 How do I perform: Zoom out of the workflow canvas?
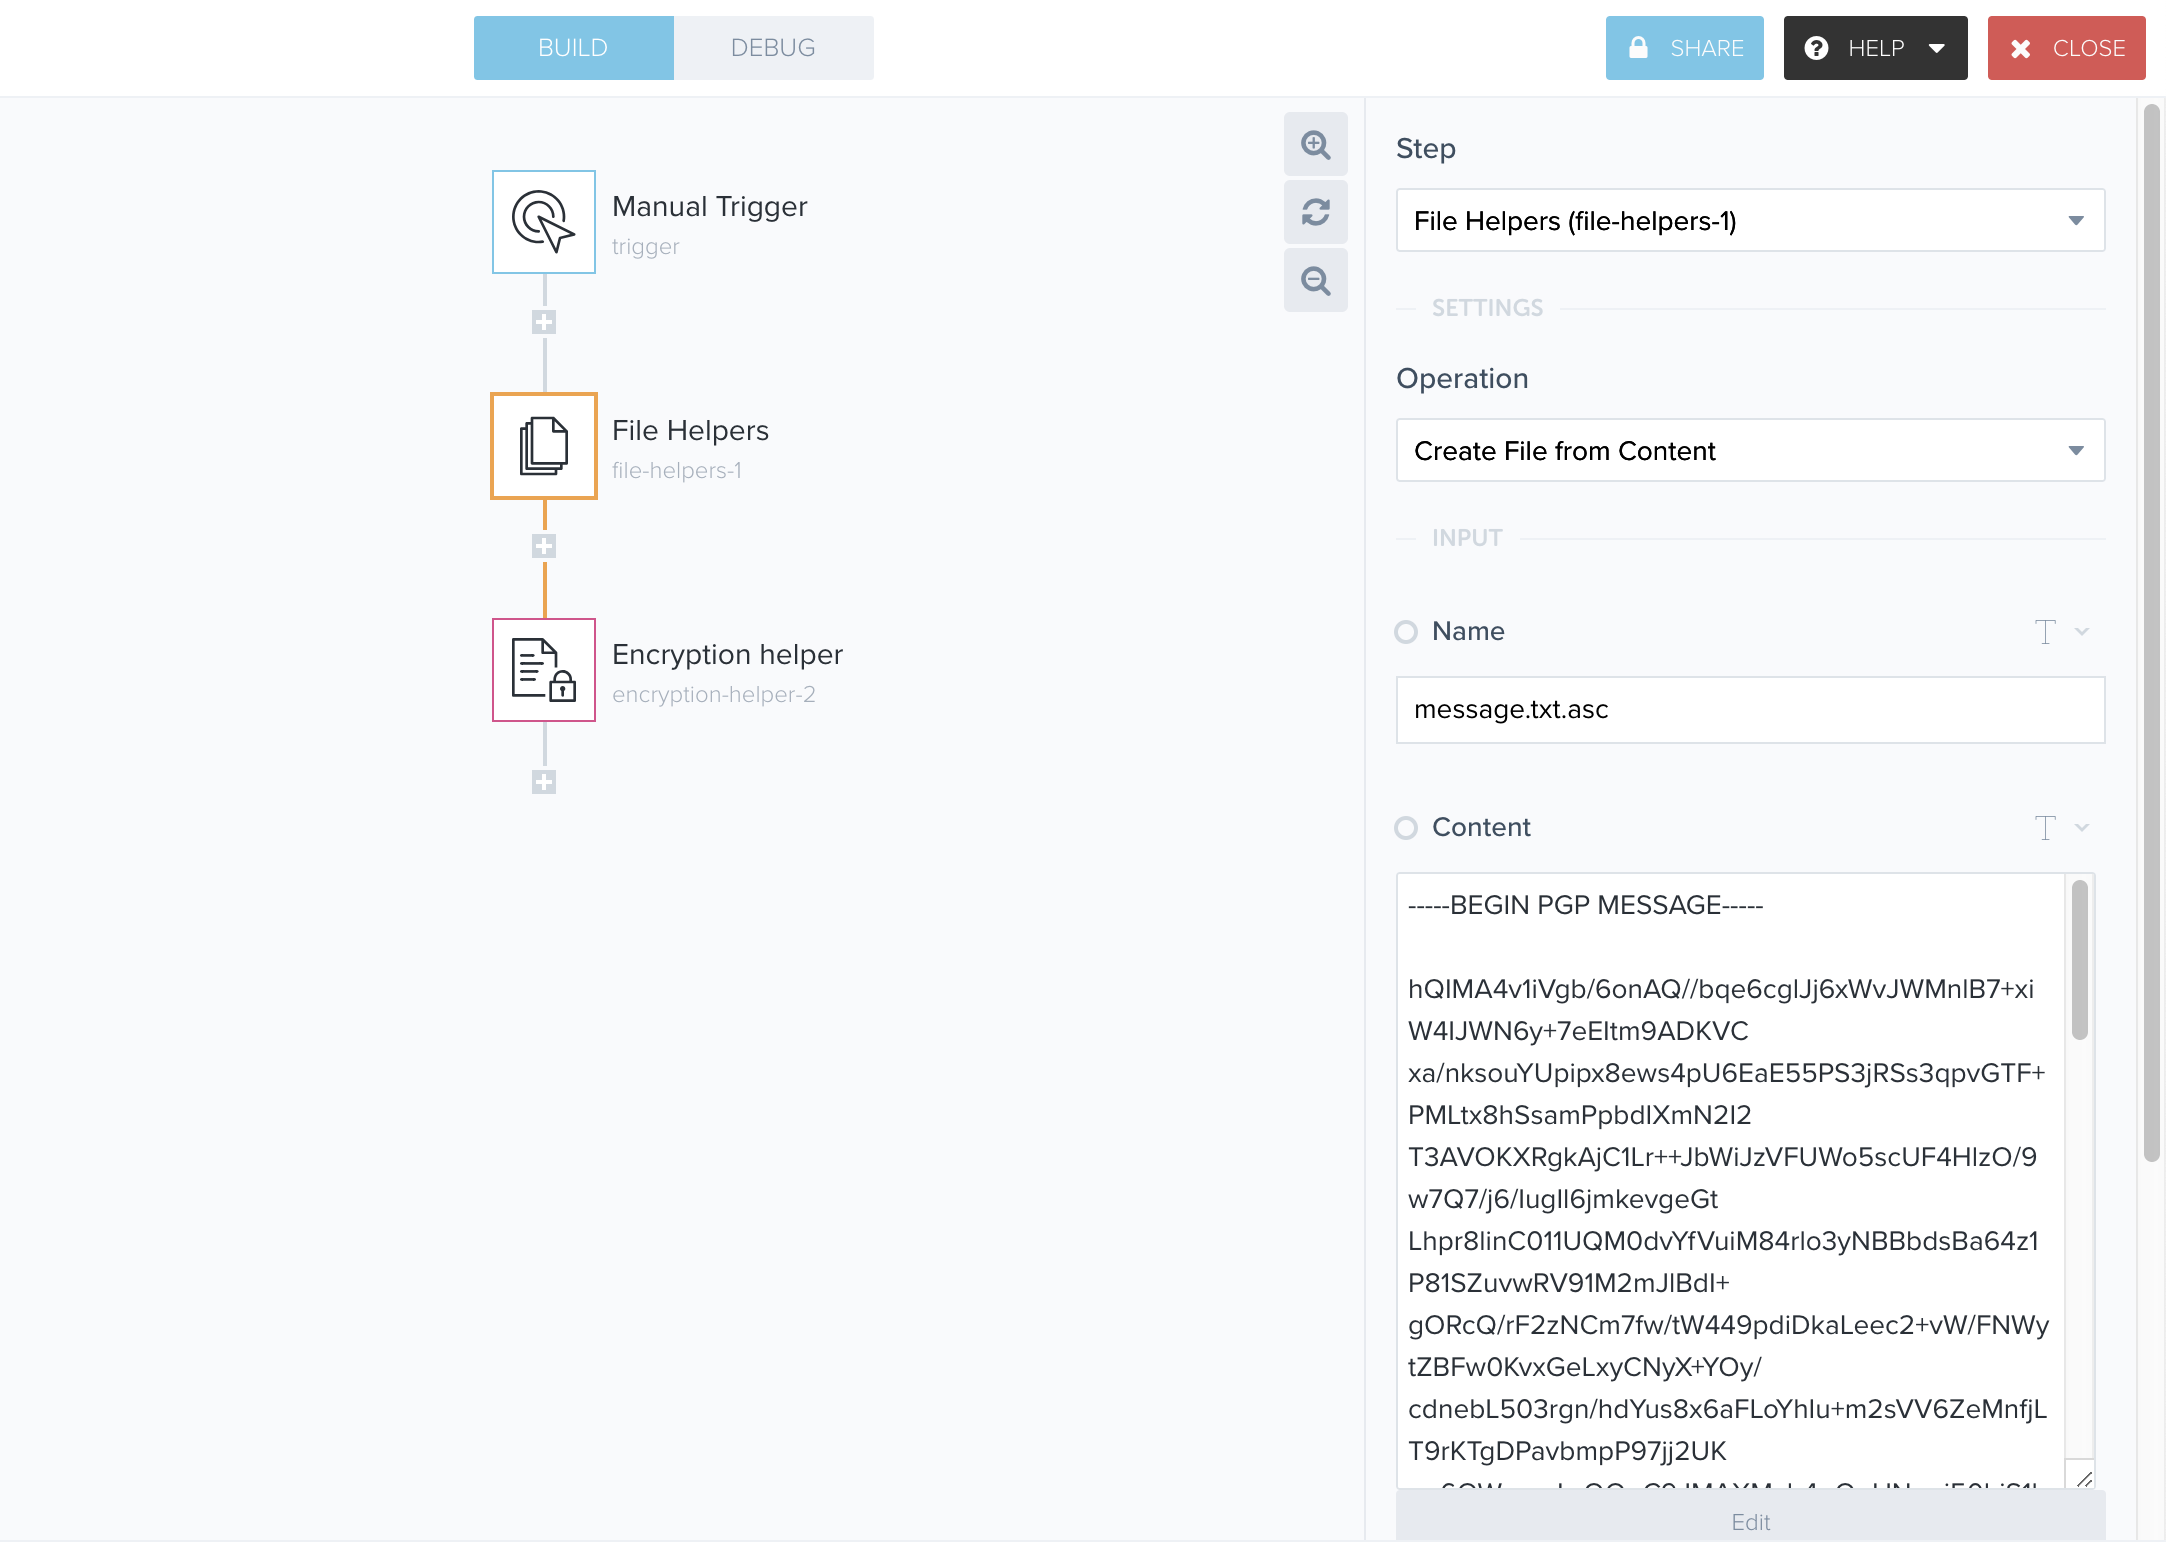(x=1315, y=281)
